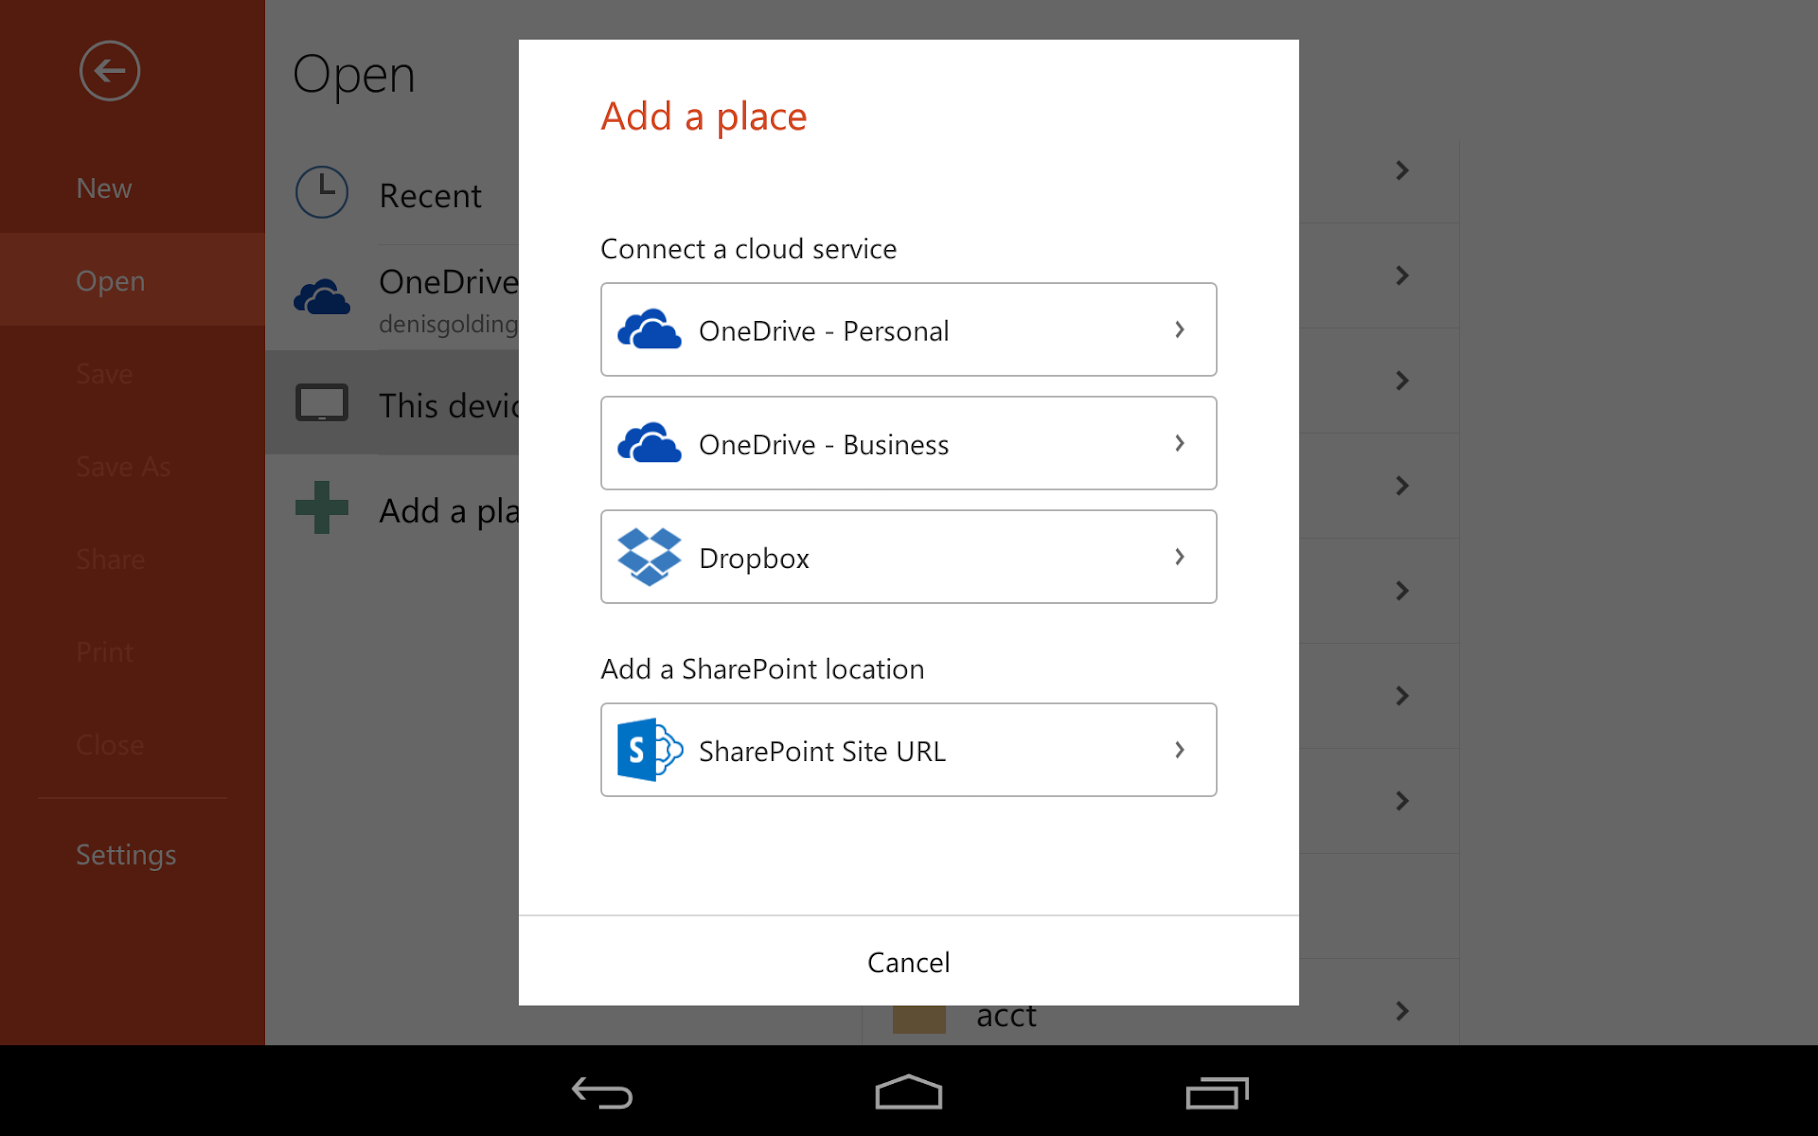Click the OneDrive - Business cloud icon
1818x1136 pixels.
pos(649,443)
